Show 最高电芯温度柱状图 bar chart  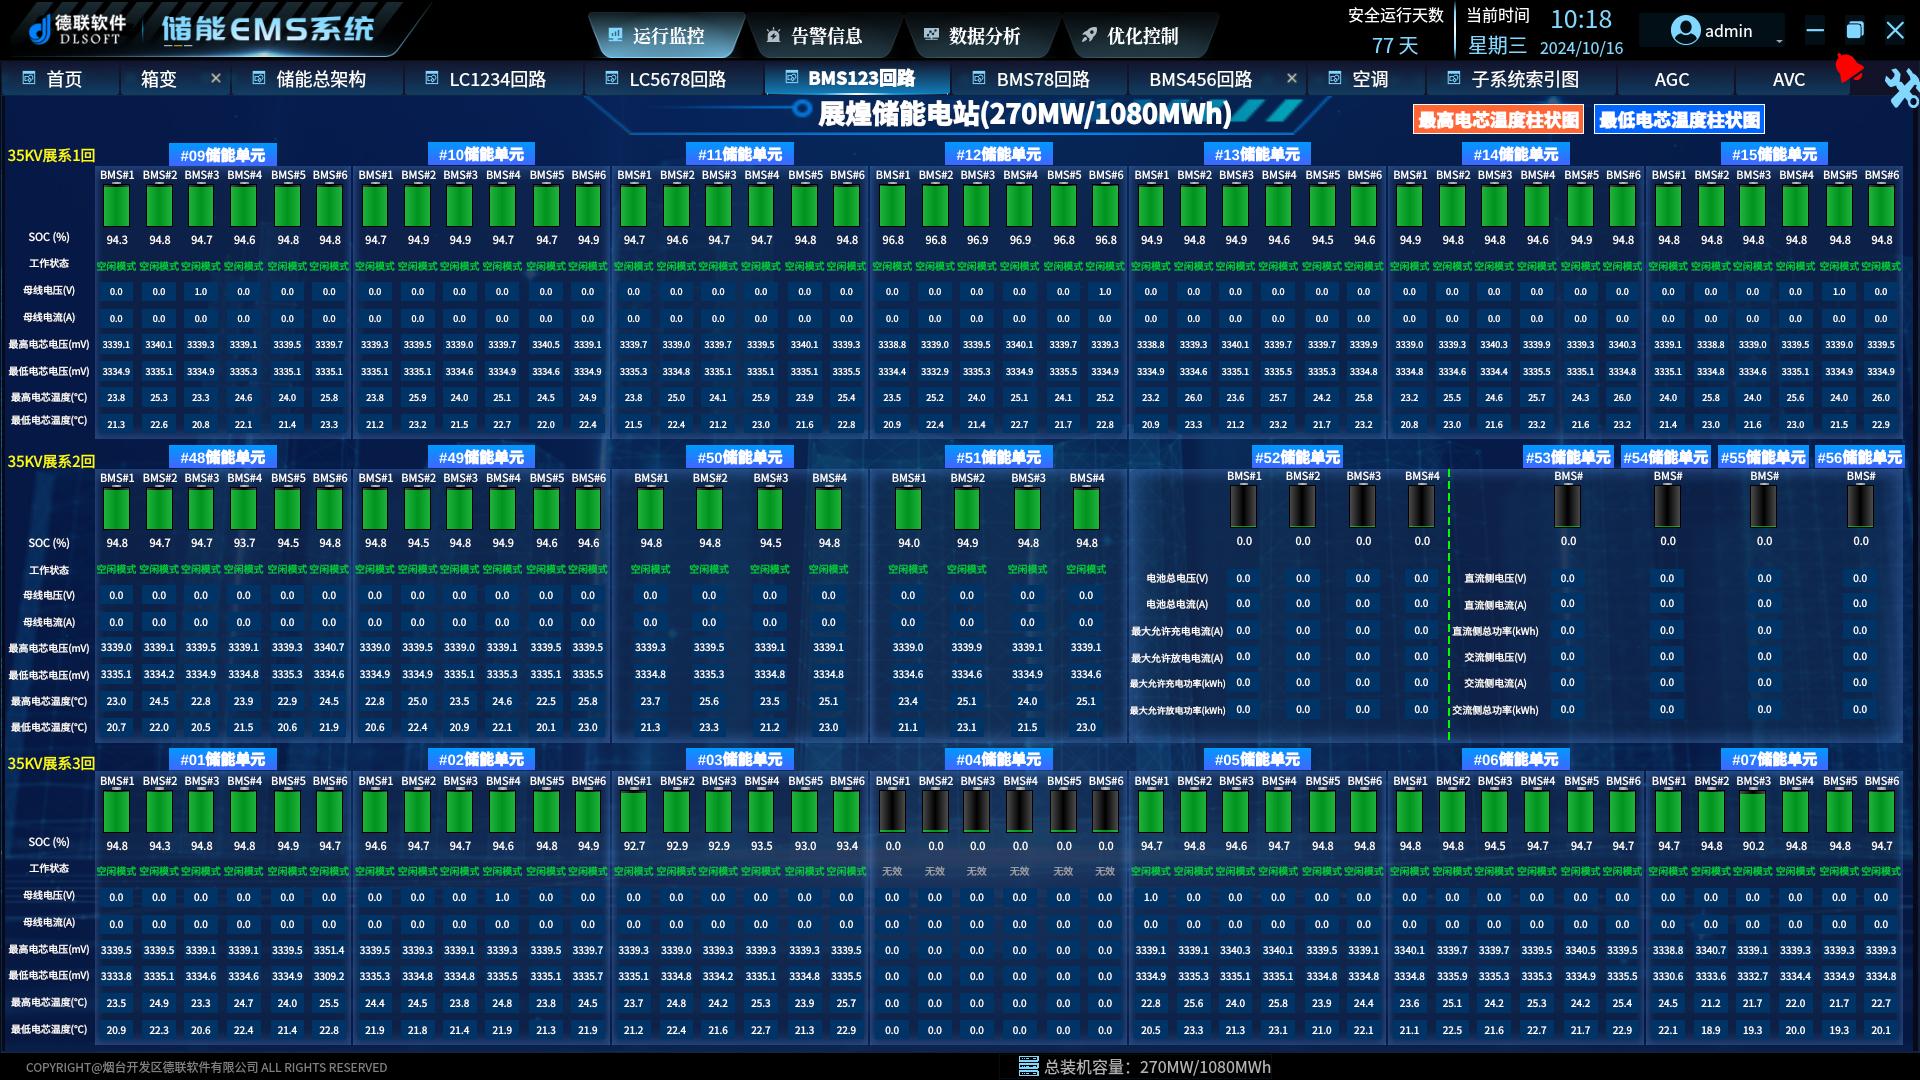(x=1498, y=120)
